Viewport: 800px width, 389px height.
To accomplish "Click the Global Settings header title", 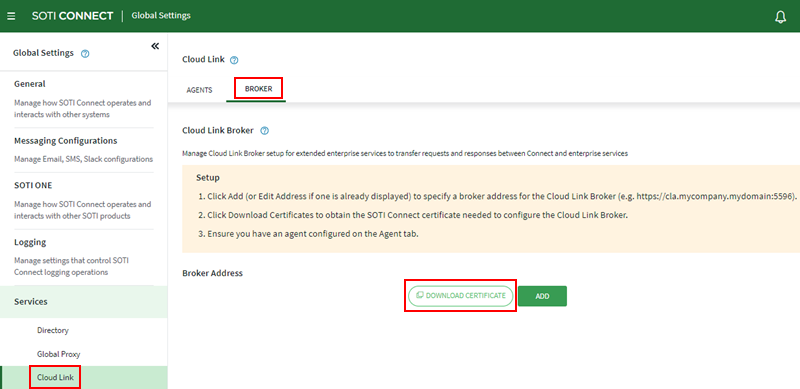I will [x=161, y=16].
